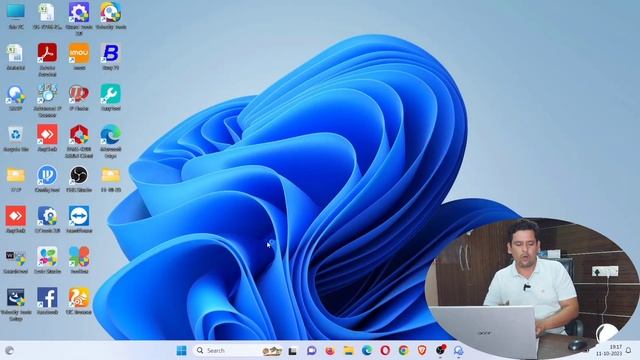Open the notification bell in system tray
This screenshot has height=360, width=640.
[629, 351]
